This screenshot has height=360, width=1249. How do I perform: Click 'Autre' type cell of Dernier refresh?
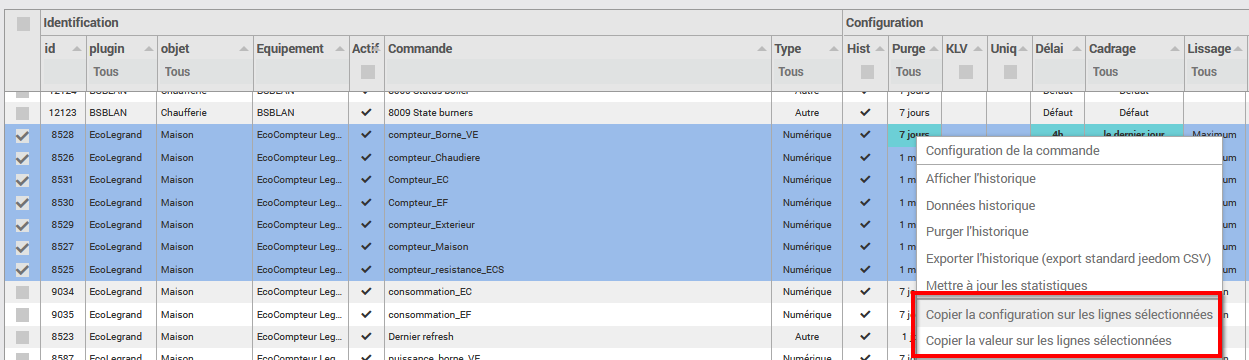pos(806,337)
